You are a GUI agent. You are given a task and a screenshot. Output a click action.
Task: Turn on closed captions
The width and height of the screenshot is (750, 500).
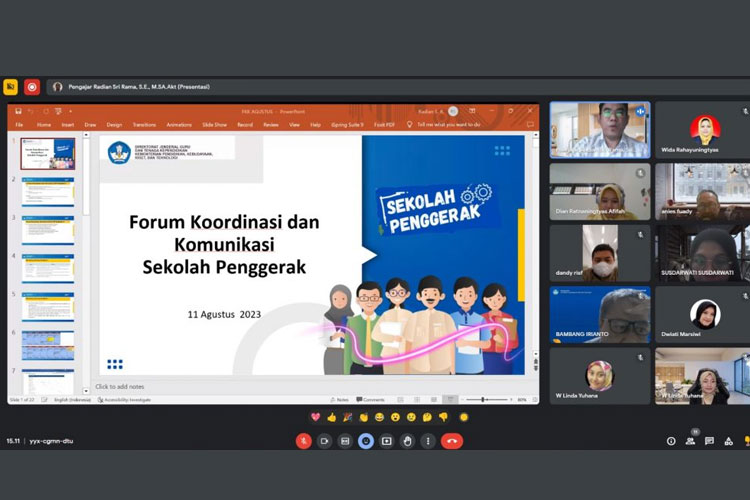345,441
